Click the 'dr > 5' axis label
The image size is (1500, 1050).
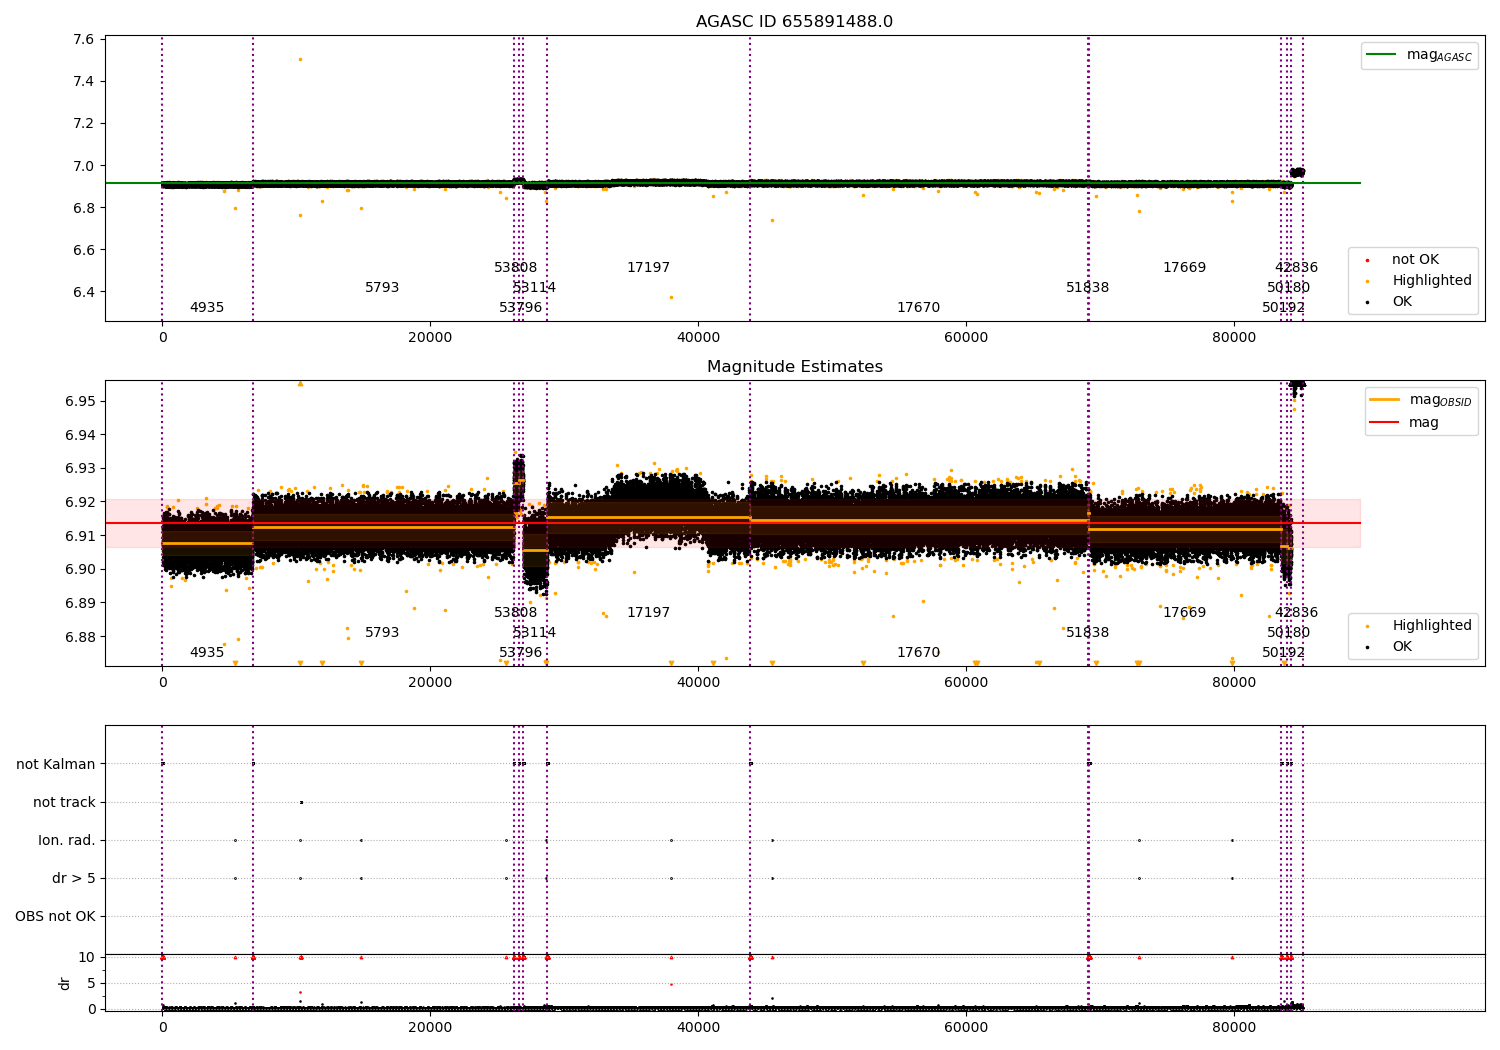[74, 878]
